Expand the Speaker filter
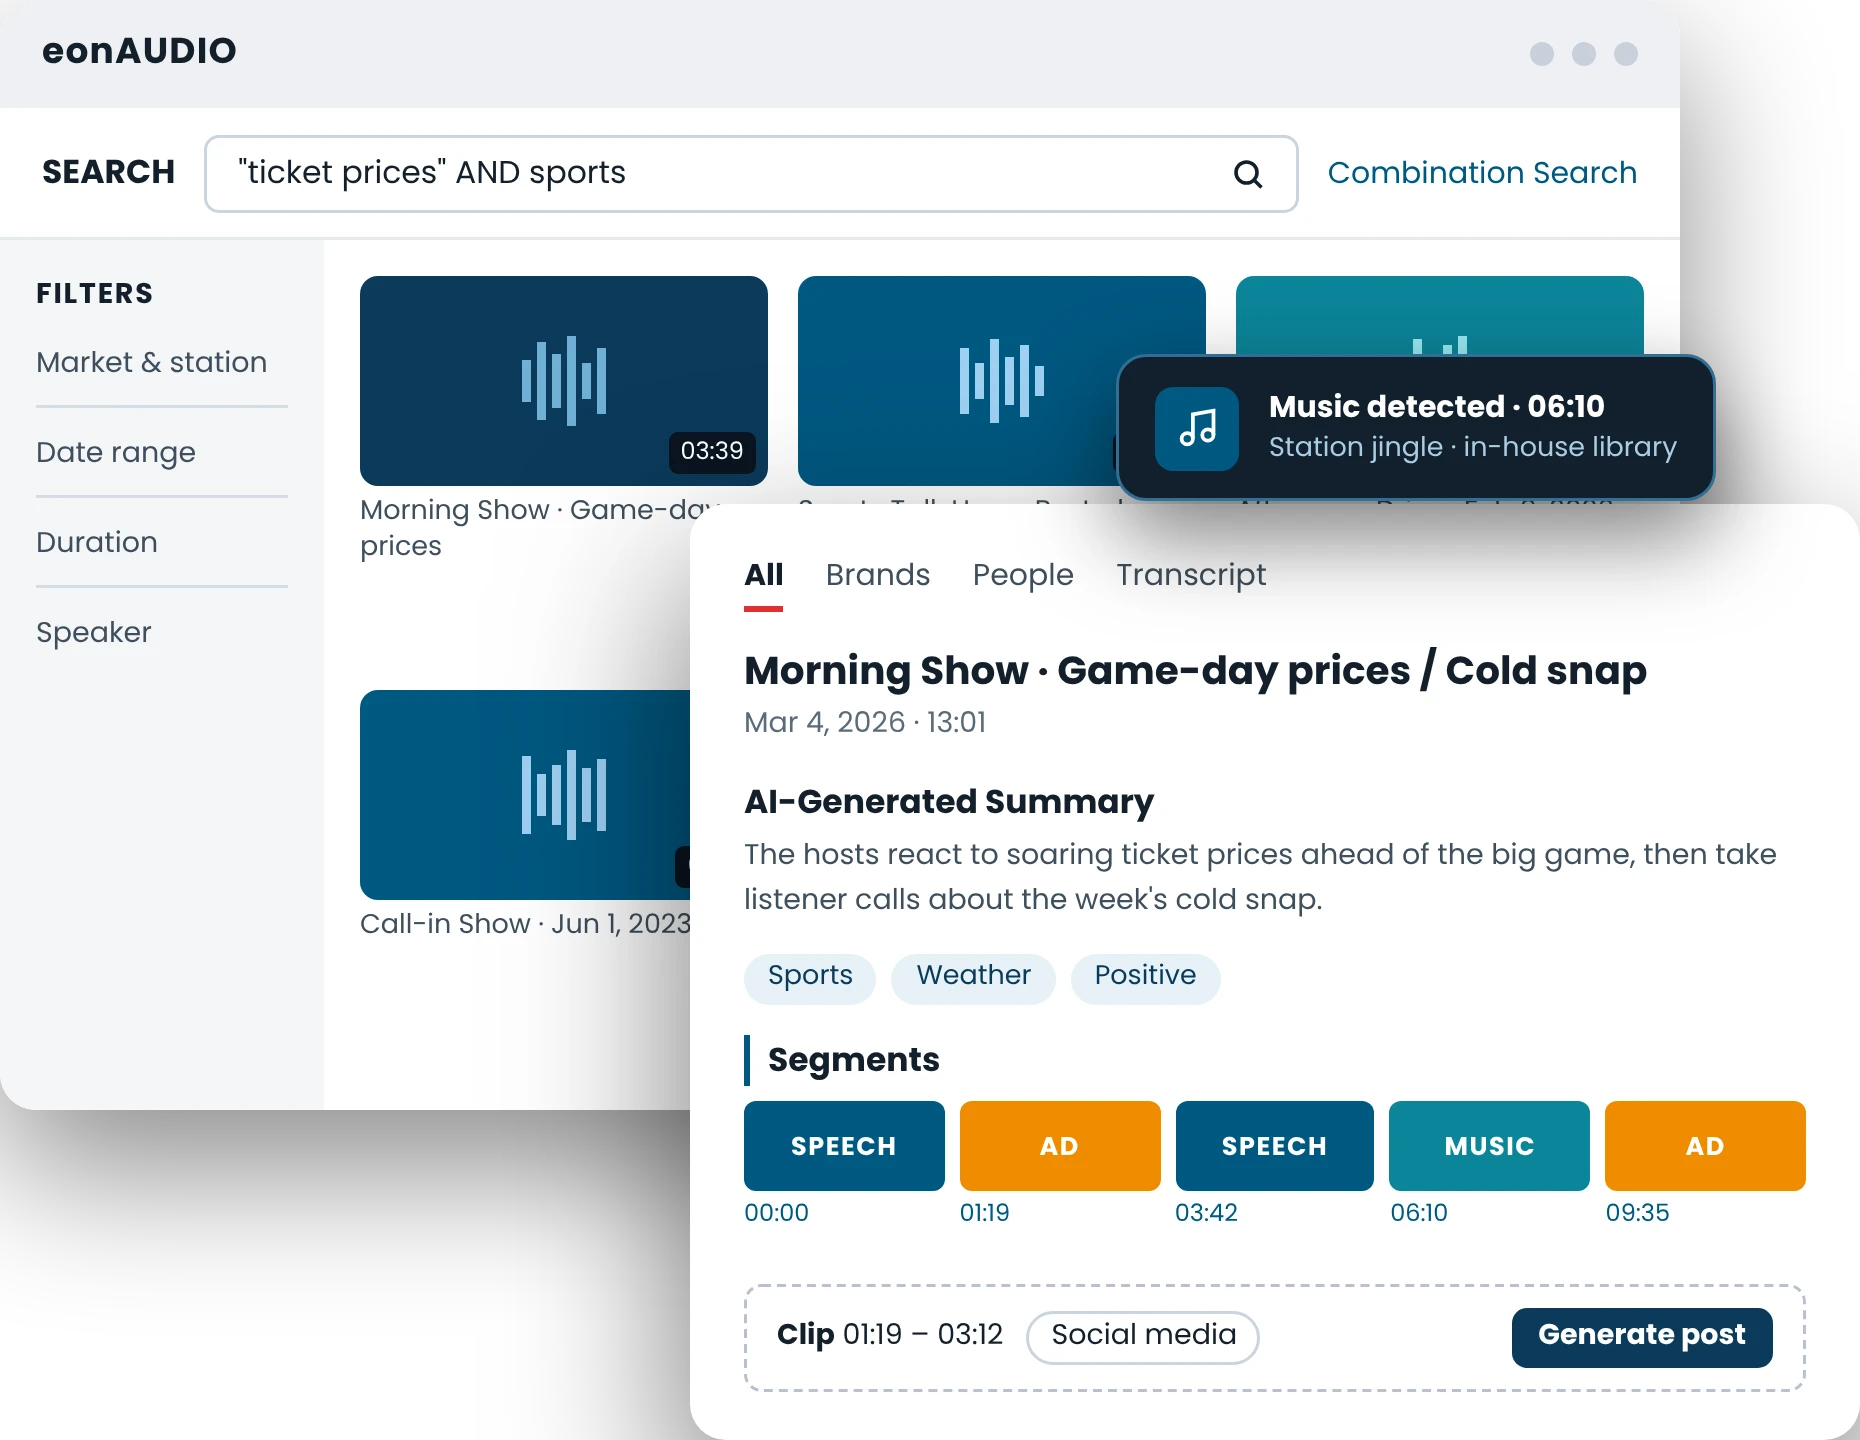Screen dimensions: 1860x1440 pos(94,632)
